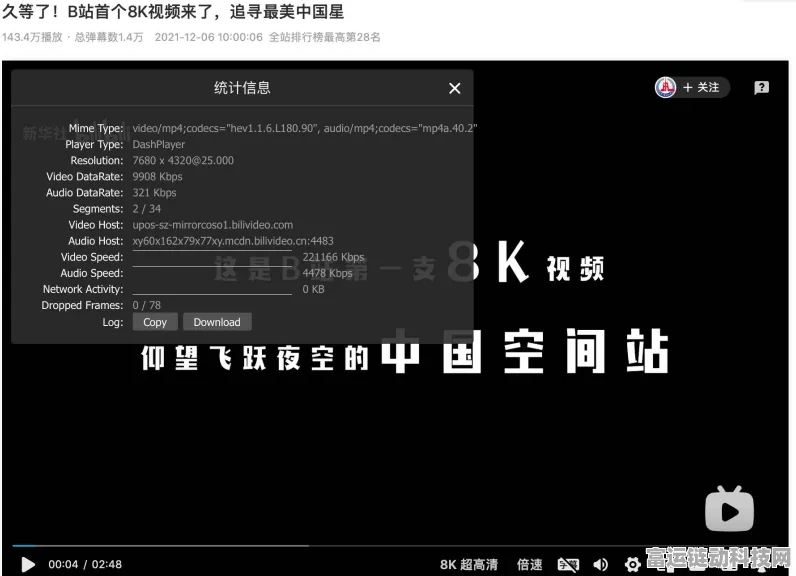Click the Player Type DashPlayer value
Viewport: 796px width, 576px height.
pyautogui.click(x=158, y=145)
